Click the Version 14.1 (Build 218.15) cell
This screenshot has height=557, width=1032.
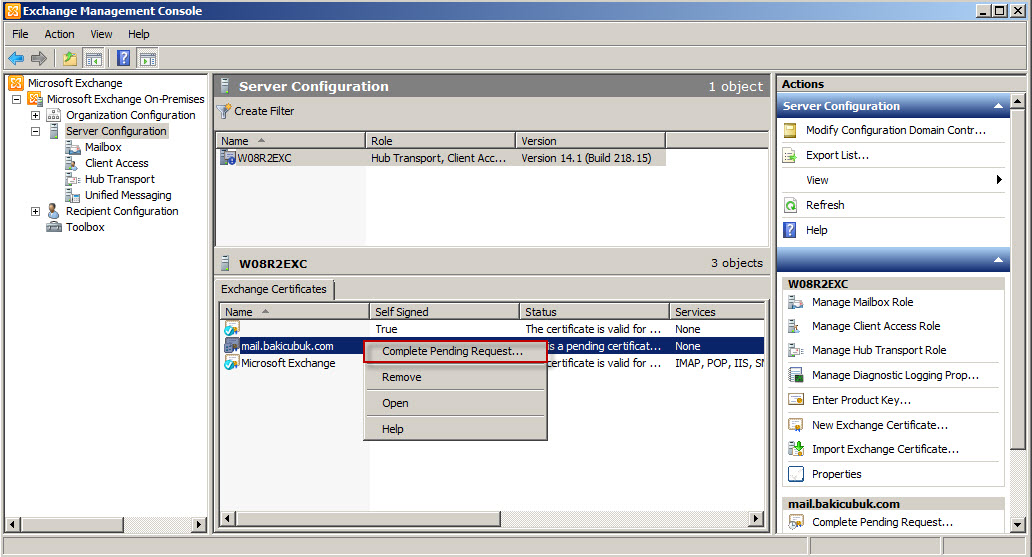point(586,158)
